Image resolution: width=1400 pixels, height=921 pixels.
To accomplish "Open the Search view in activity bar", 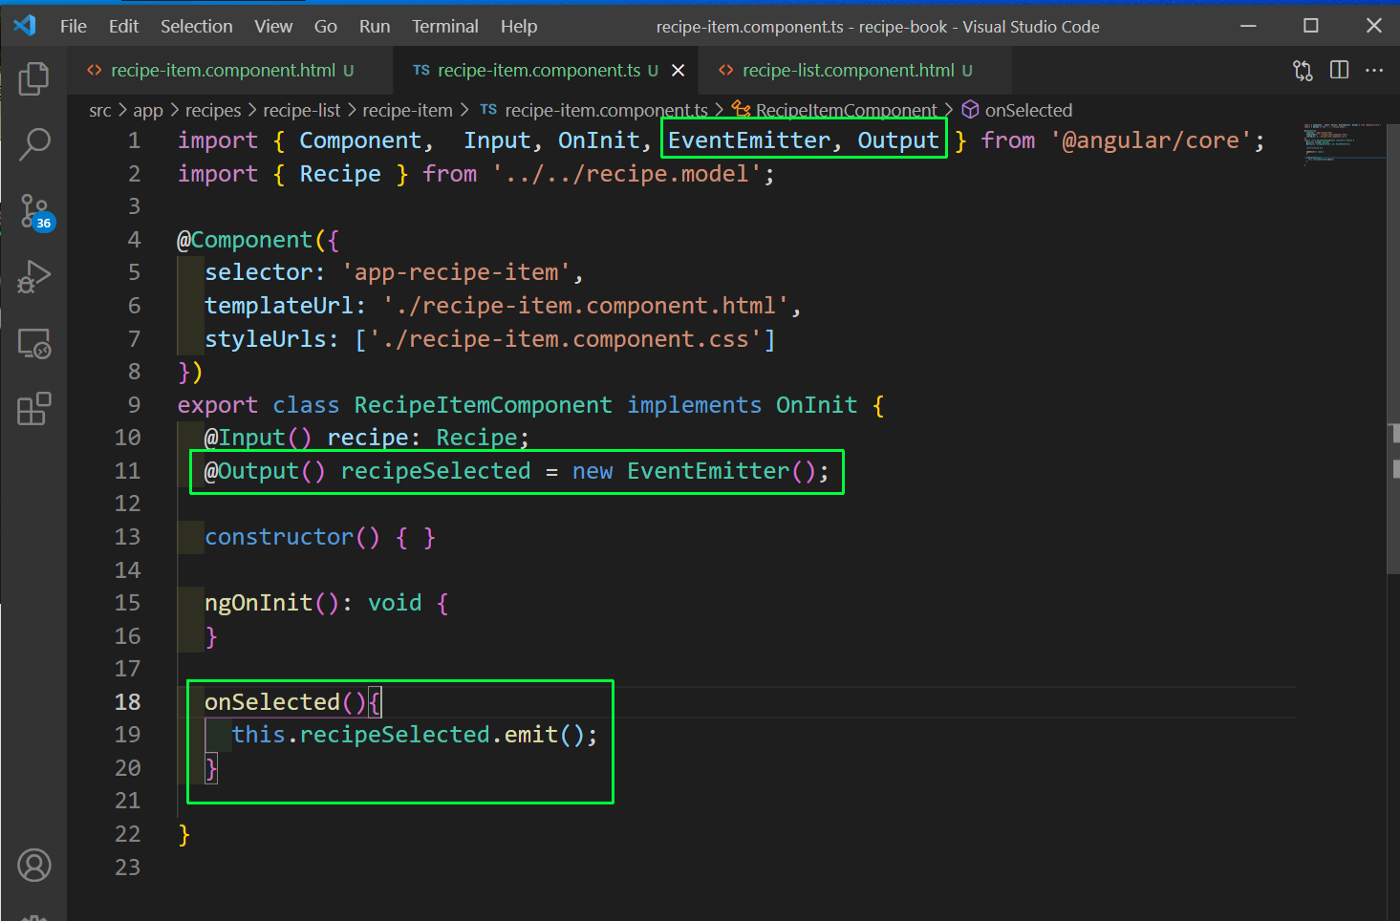I will 34,144.
